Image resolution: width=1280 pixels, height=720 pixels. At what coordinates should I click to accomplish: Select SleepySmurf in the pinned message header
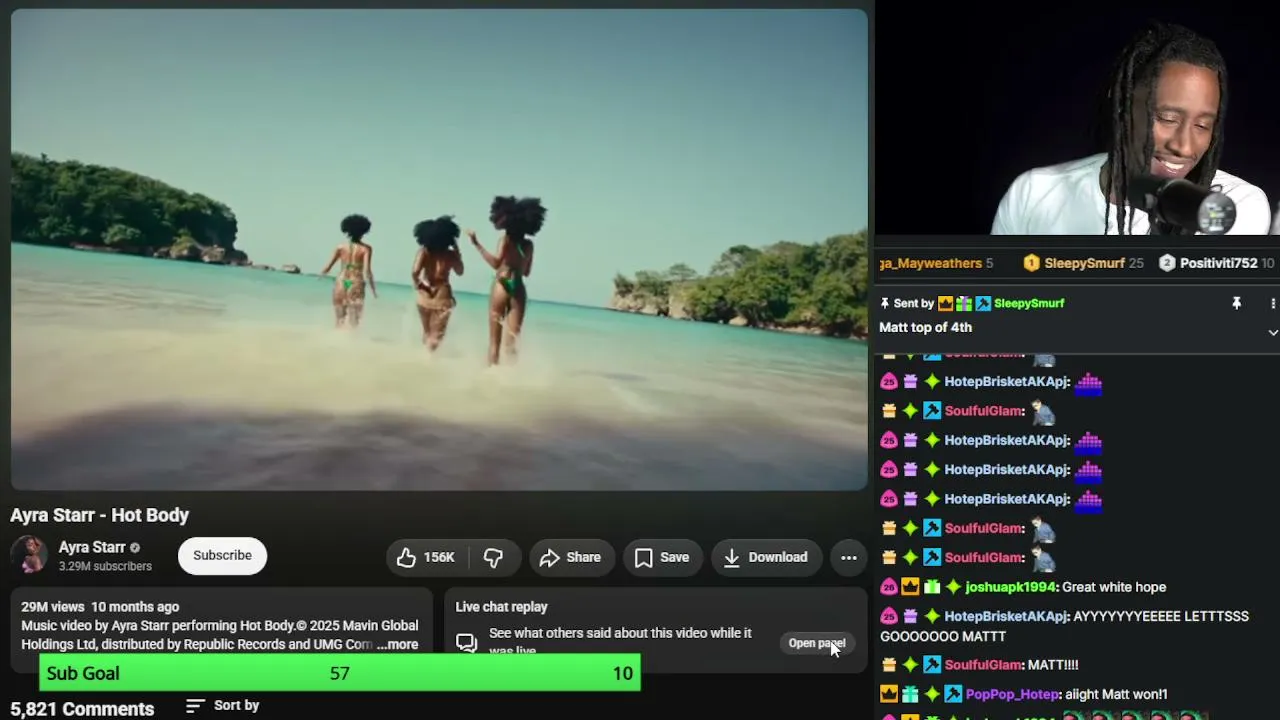pyautogui.click(x=1029, y=303)
